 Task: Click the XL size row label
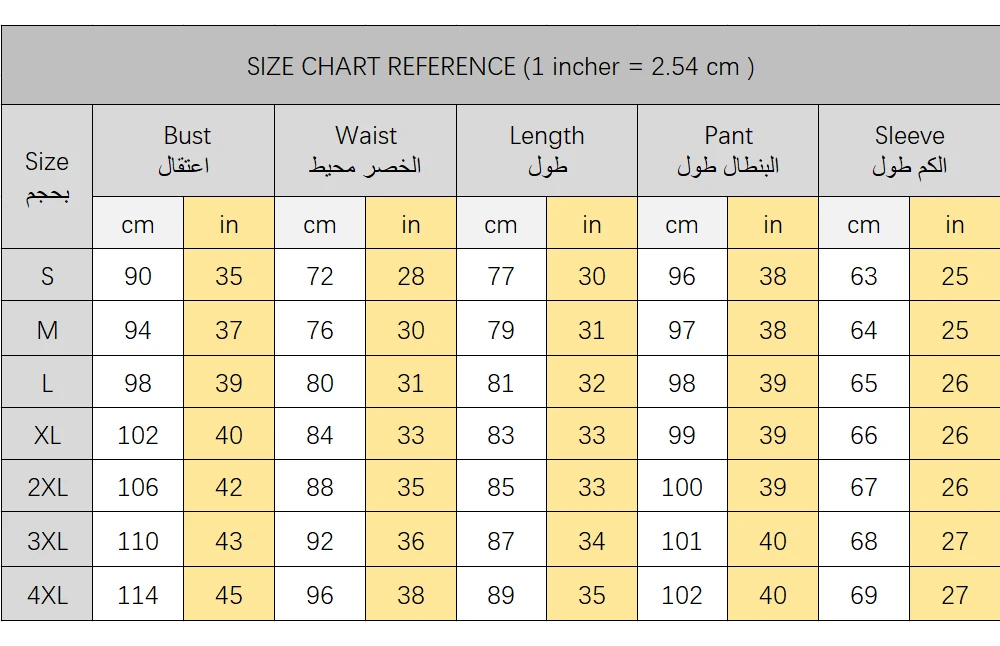pyautogui.click(x=47, y=435)
